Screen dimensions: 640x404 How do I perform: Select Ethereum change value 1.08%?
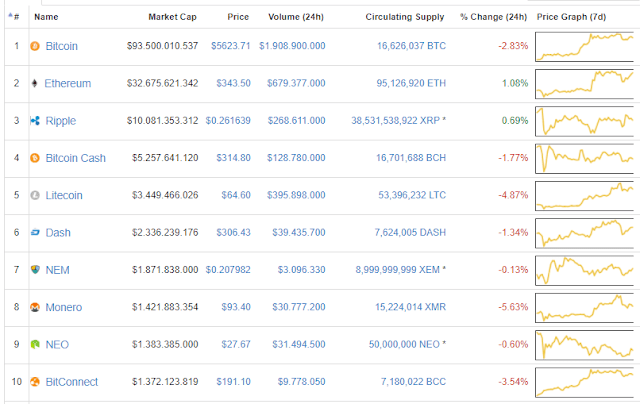(x=515, y=83)
